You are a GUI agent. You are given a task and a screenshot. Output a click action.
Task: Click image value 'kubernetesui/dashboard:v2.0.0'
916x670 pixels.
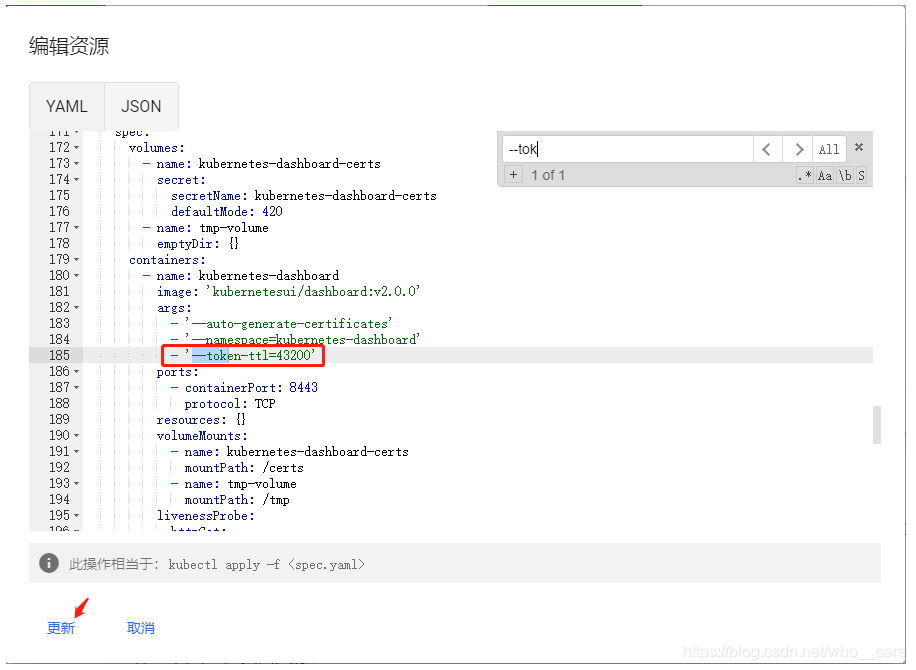tap(313, 291)
